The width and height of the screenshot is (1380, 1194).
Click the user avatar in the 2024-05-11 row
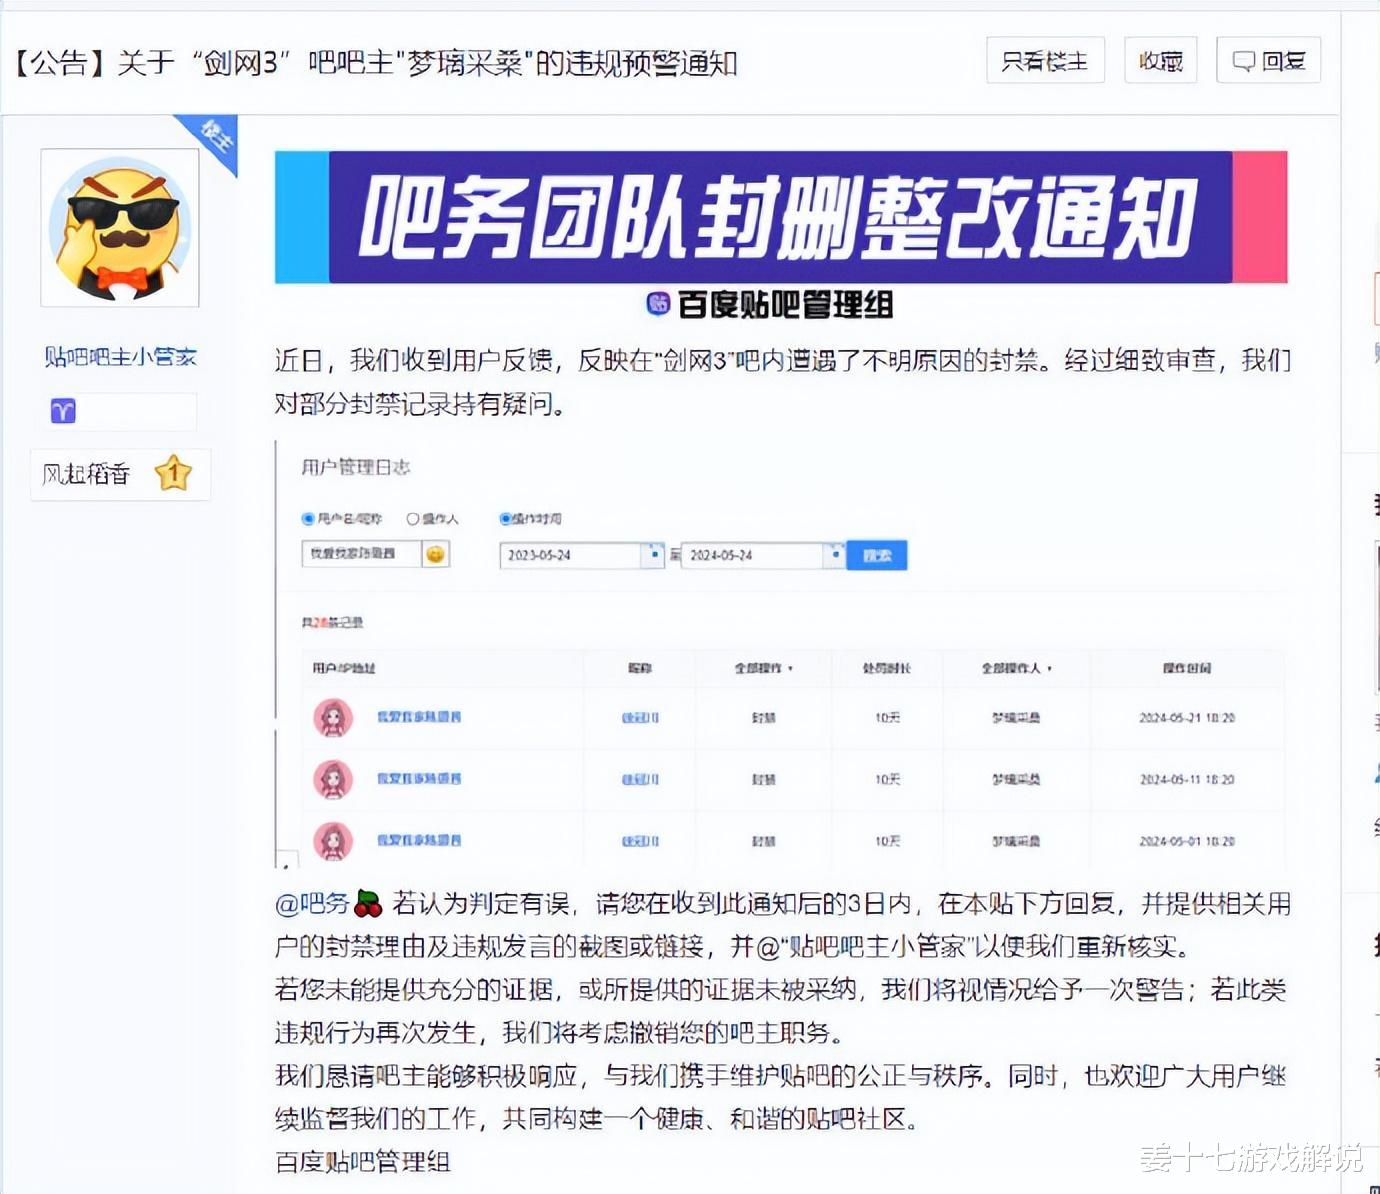(x=333, y=779)
